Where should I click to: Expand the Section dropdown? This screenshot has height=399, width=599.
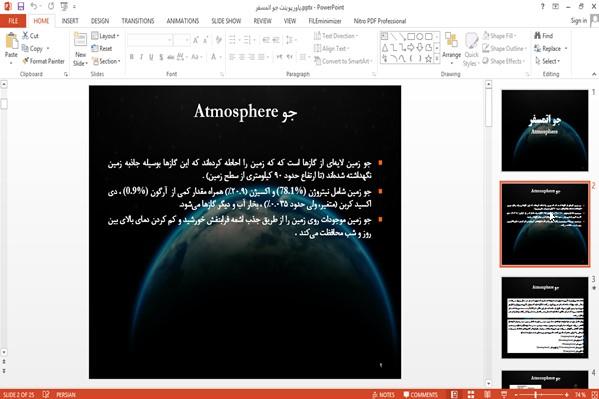[x=106, y=61]
